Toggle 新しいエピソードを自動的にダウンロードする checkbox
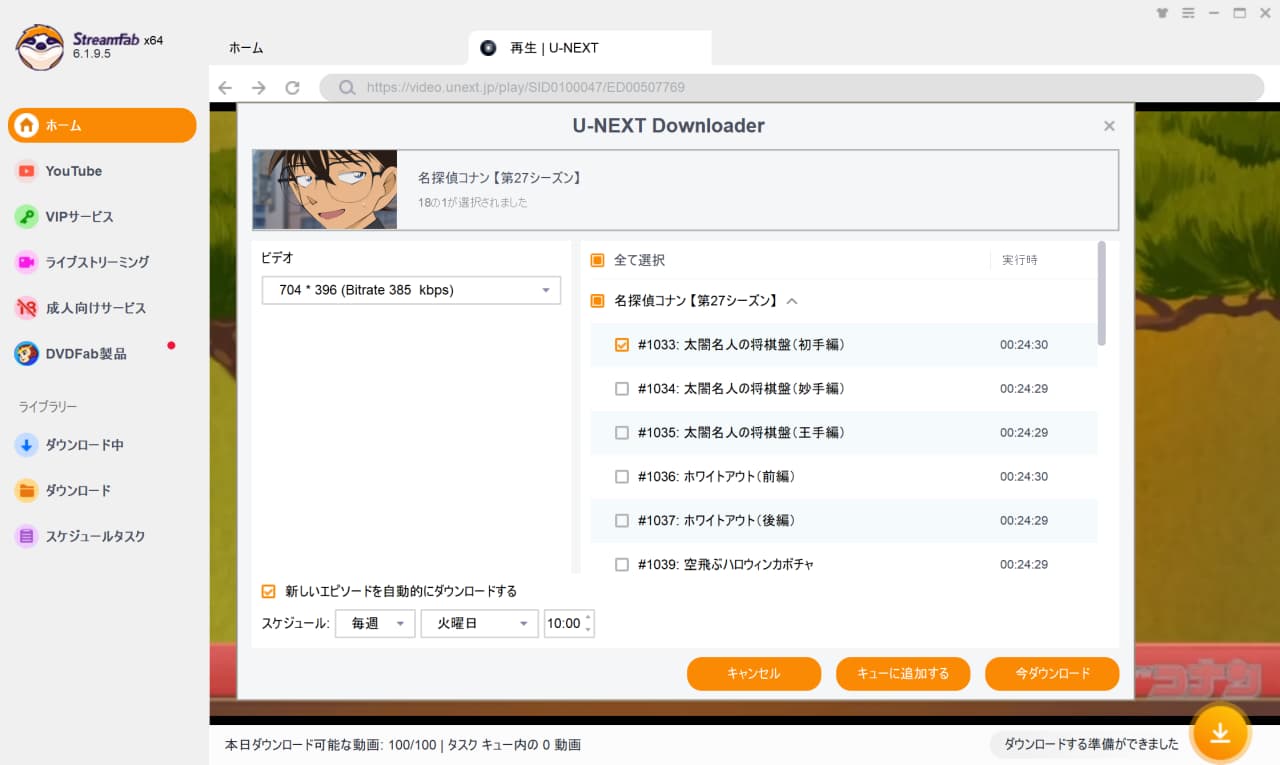 click(x=268, y=591)
